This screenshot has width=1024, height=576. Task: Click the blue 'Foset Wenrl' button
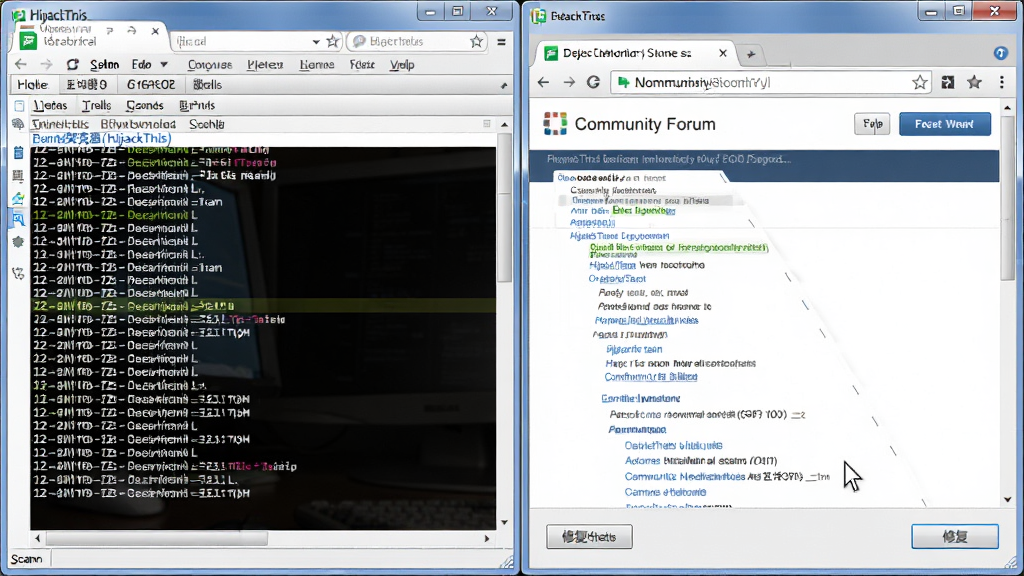click(944, 123)
